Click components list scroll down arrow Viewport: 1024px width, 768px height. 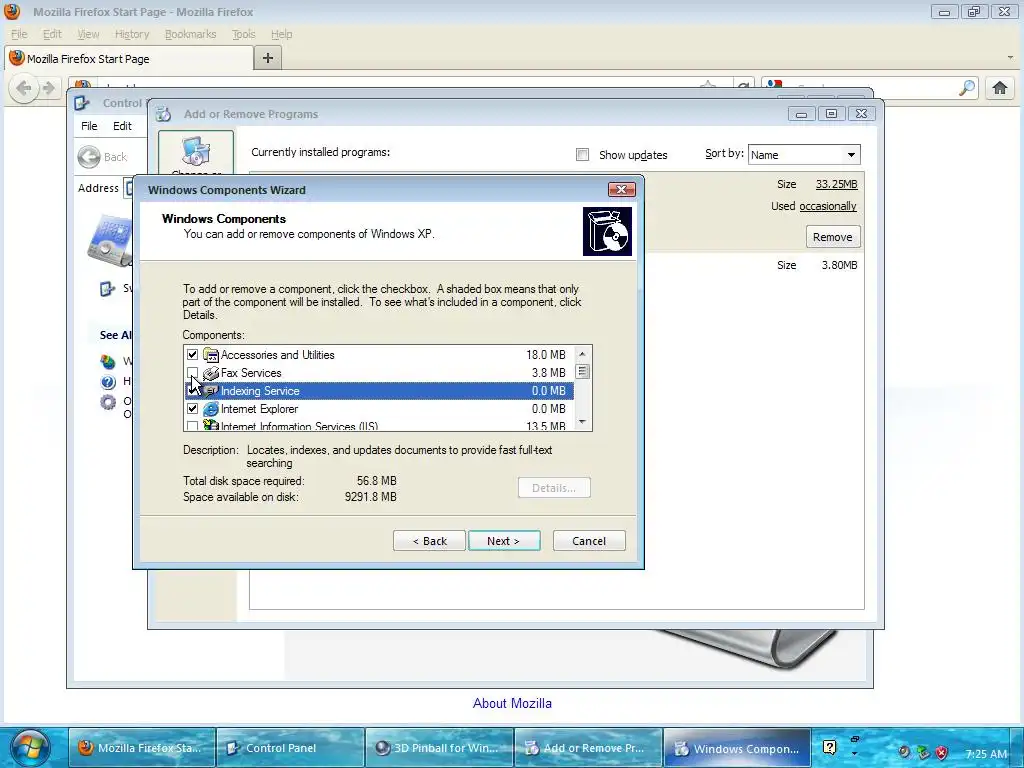pos(583,422)
